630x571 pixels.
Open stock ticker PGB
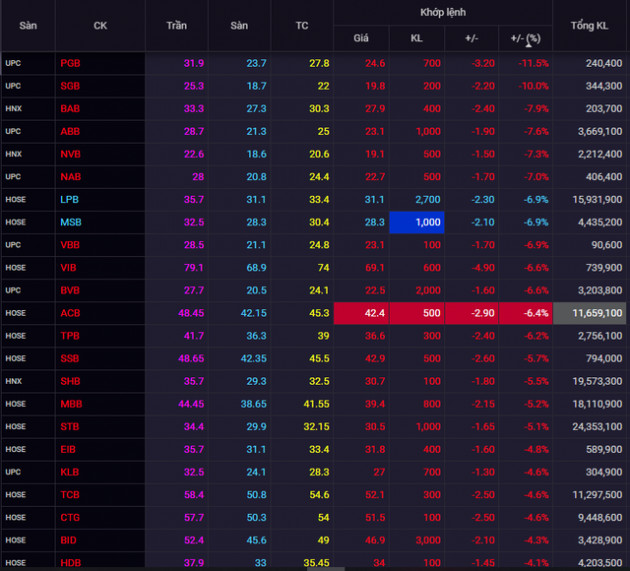(70, 63)
